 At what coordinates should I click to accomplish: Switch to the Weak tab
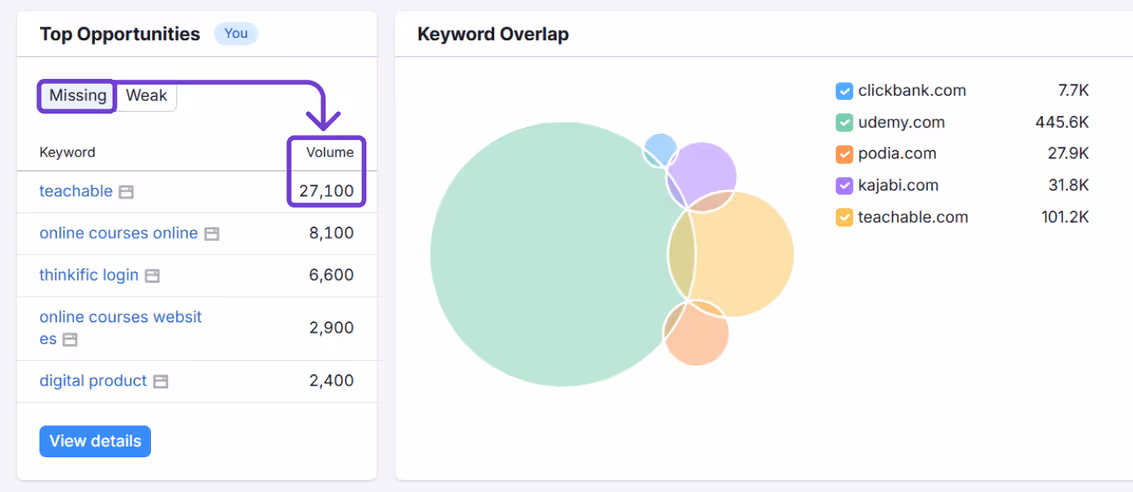pyautogui.click(x=147, y=95)
